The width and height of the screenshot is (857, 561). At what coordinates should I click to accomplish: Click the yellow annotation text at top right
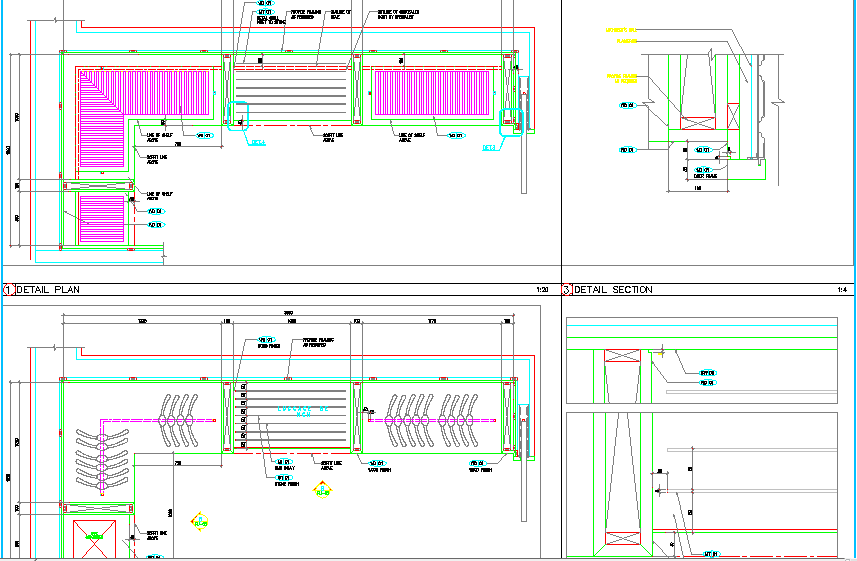620,30
